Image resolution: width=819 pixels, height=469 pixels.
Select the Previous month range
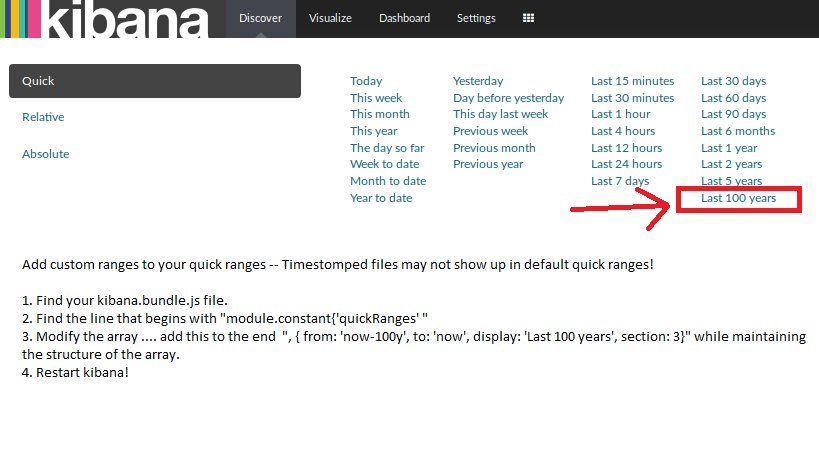494,148
